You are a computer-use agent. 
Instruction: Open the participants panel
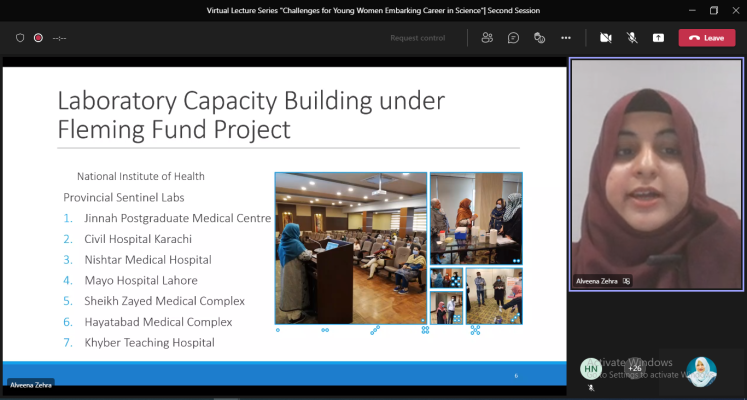[x=487, y=38]
